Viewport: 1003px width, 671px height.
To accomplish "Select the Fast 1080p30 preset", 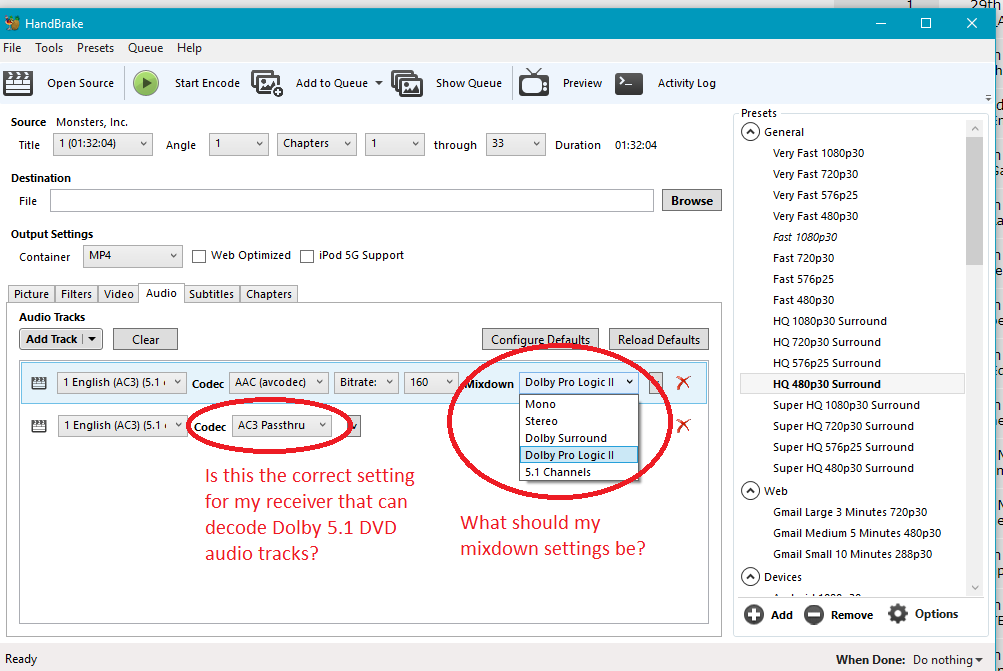I will (805, 237).
